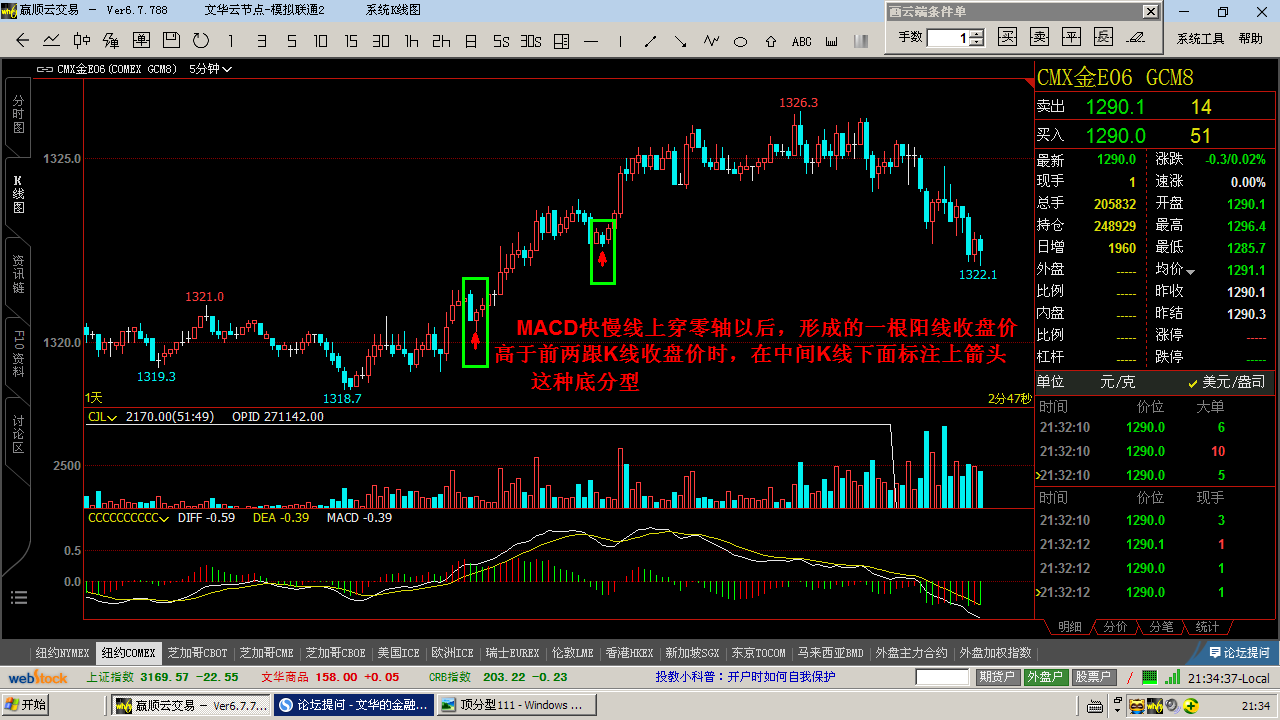Switch chart to 1-minute period
Viewport: 1280px width, 720px height.
[x=231, y=41]
